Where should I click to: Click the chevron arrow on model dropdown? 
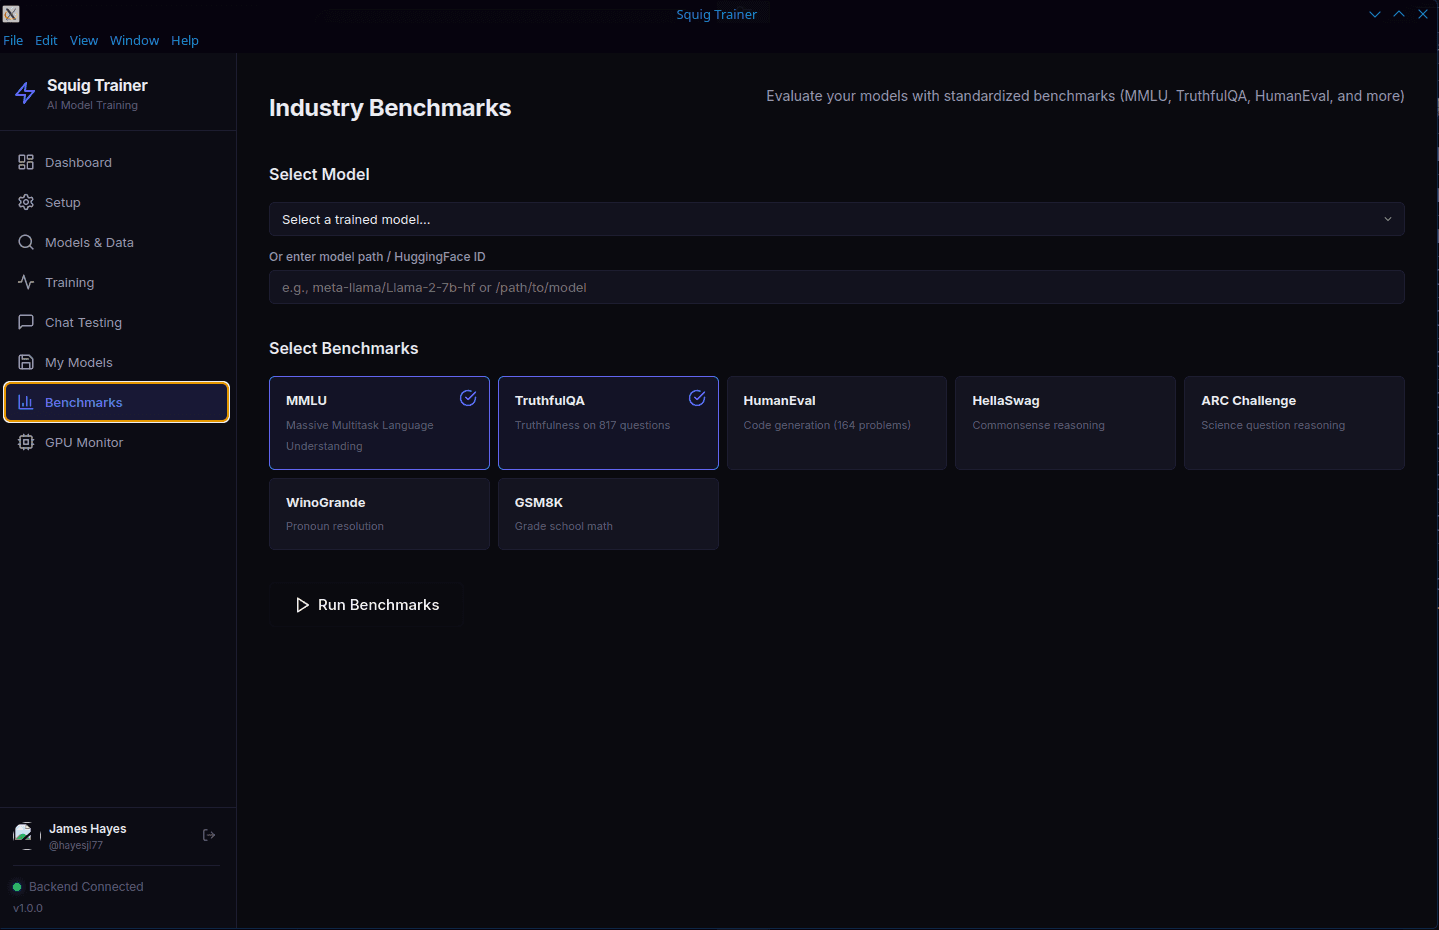coord(1387,219)
